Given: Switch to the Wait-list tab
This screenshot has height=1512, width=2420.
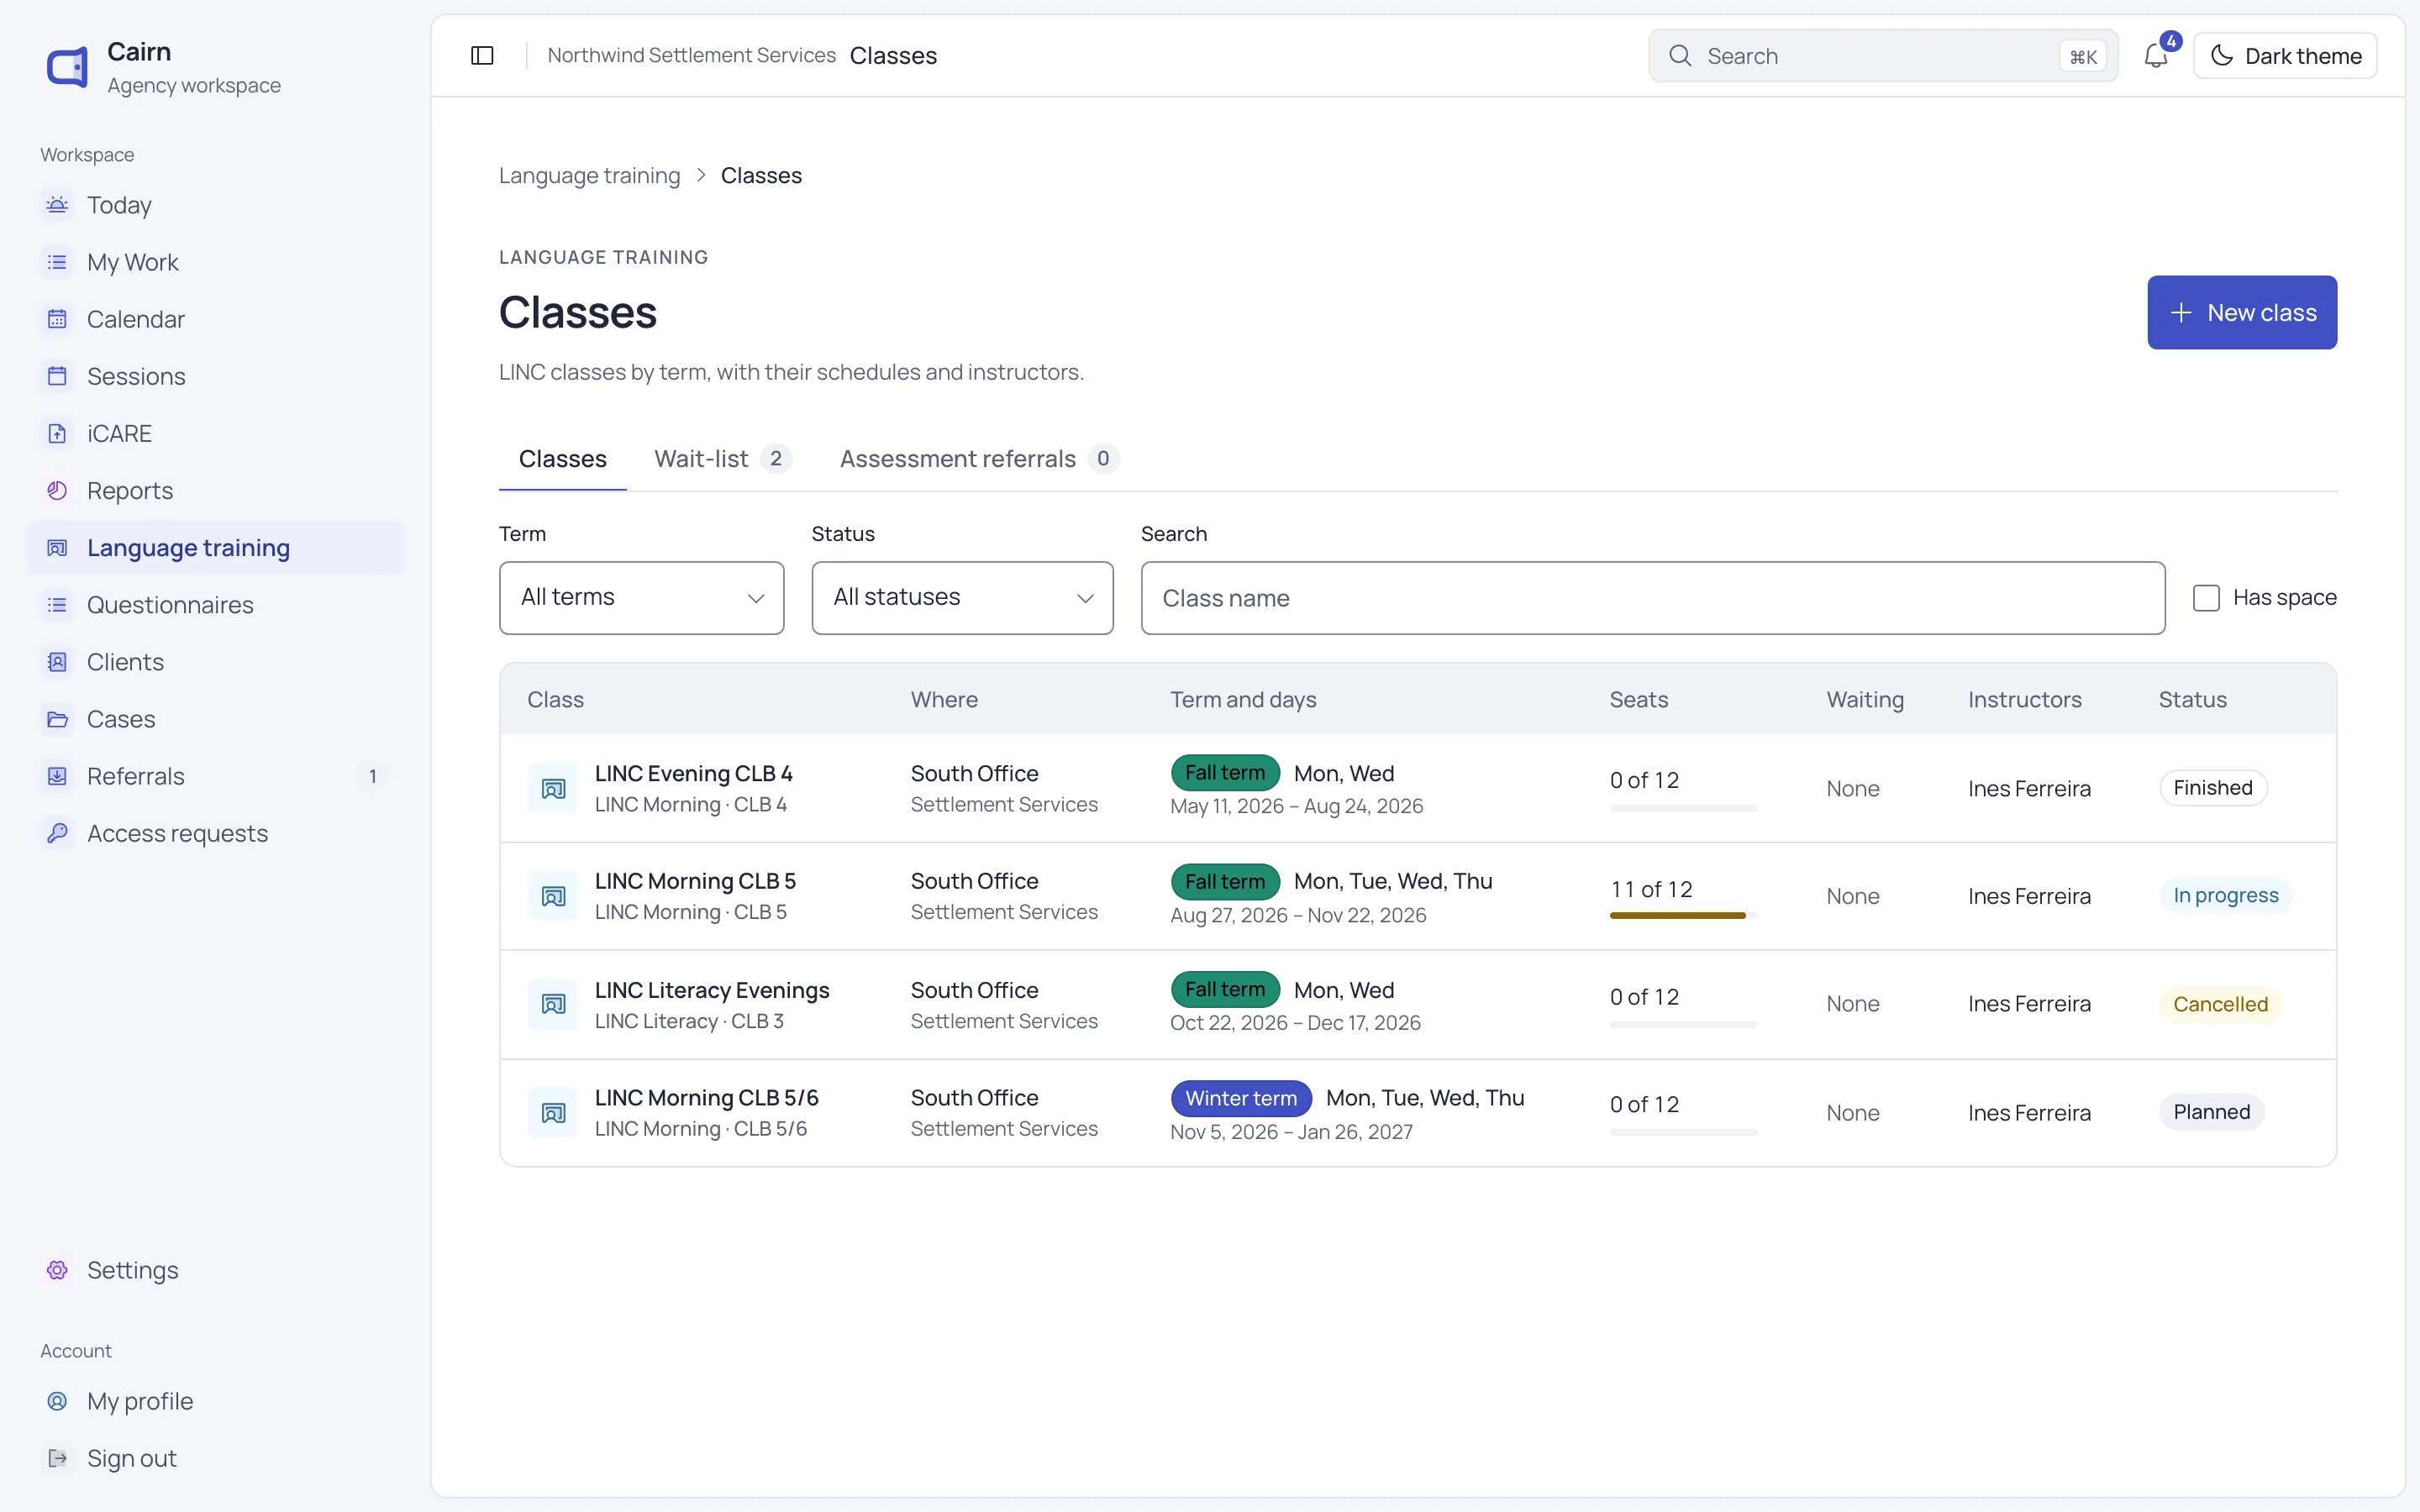Looking at the screenshot, I should (x=722, y=459).
